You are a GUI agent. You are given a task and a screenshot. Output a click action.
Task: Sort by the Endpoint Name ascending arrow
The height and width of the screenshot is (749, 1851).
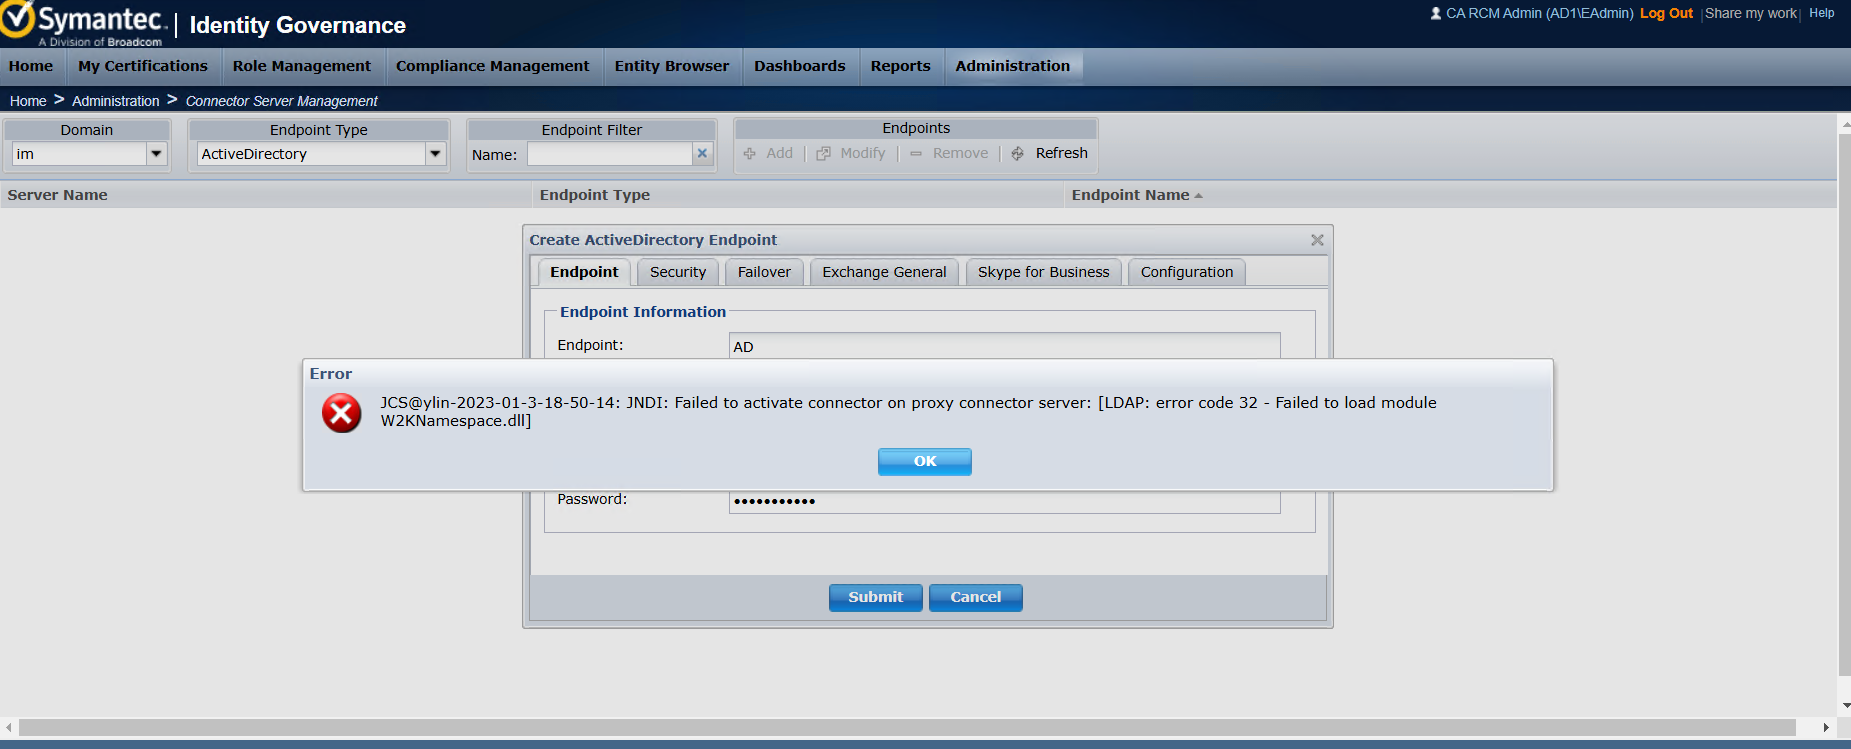[x=1198, y=196]
